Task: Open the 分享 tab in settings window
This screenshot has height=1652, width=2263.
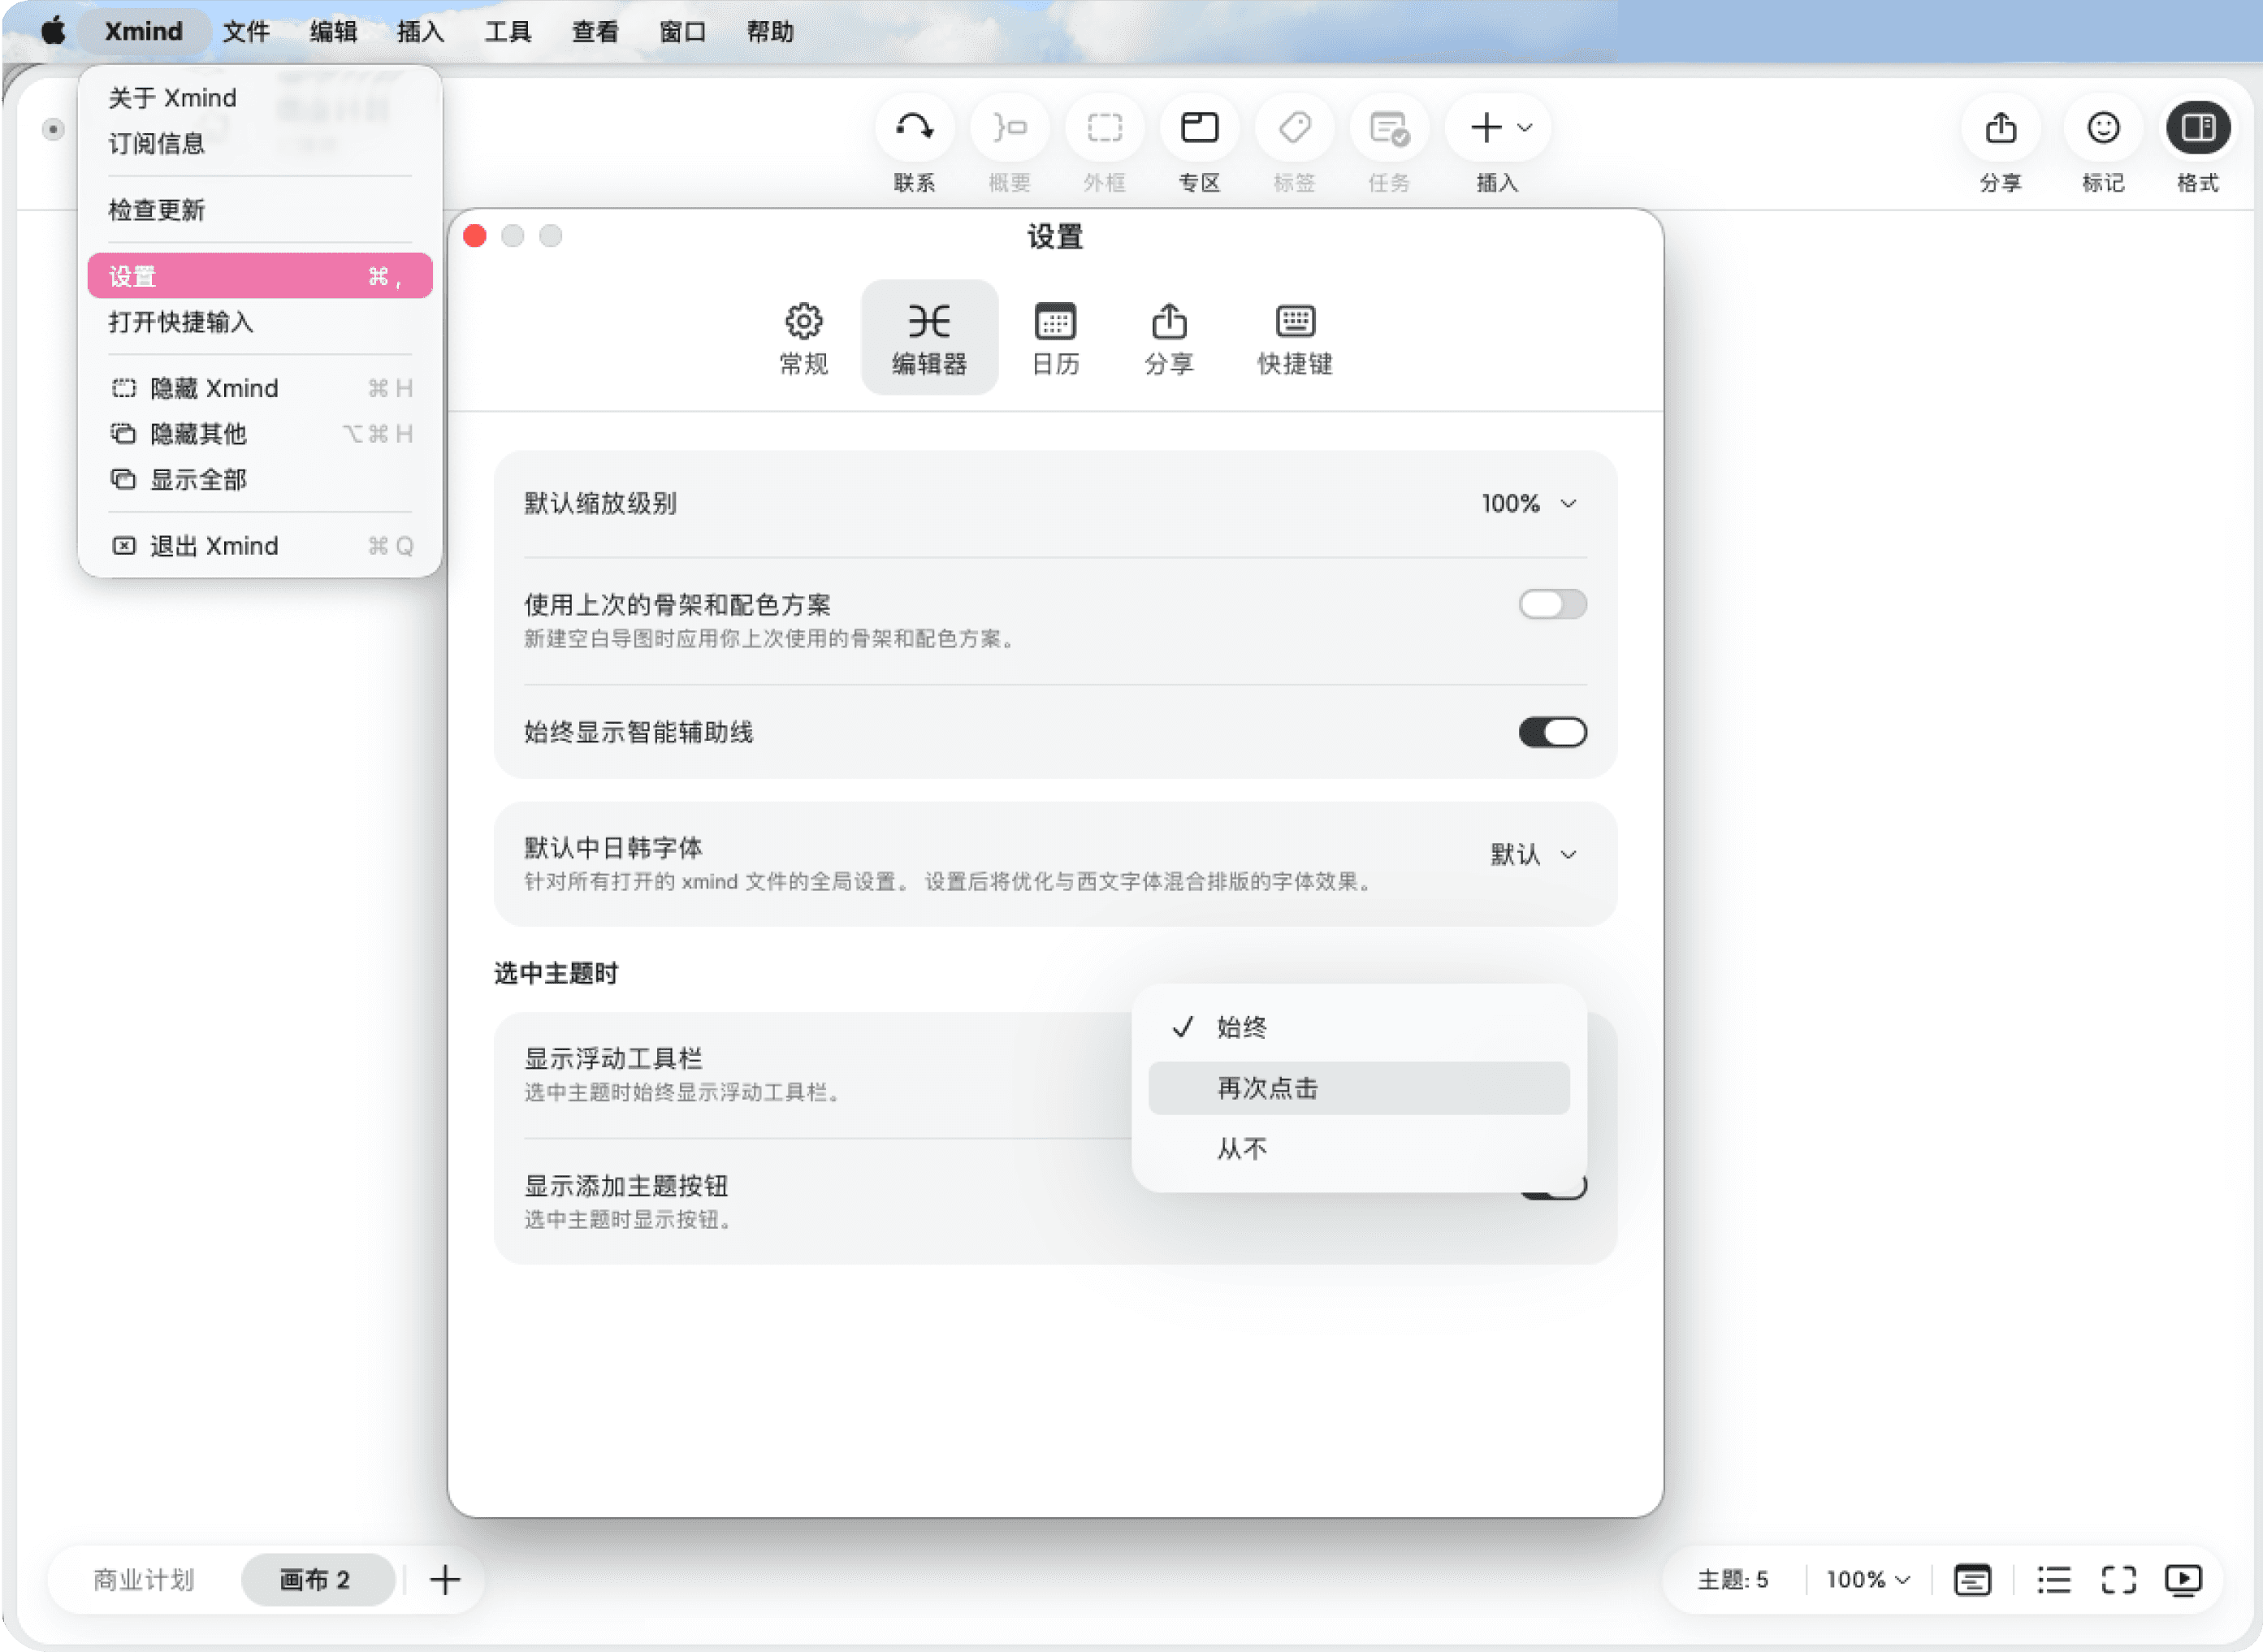Action: [1169, 338]
